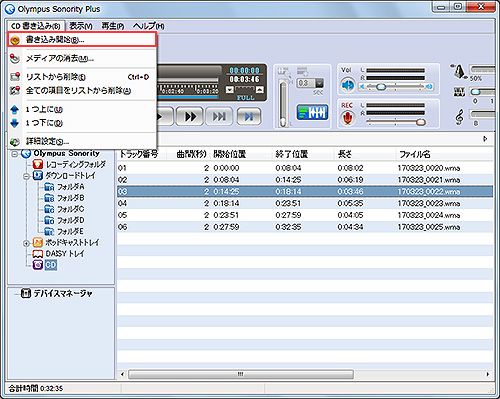The height and width of the screenshot is (399, 500).
Task: Click the horizontal scrollbar thumb
Action: click(x=241, y=374)
